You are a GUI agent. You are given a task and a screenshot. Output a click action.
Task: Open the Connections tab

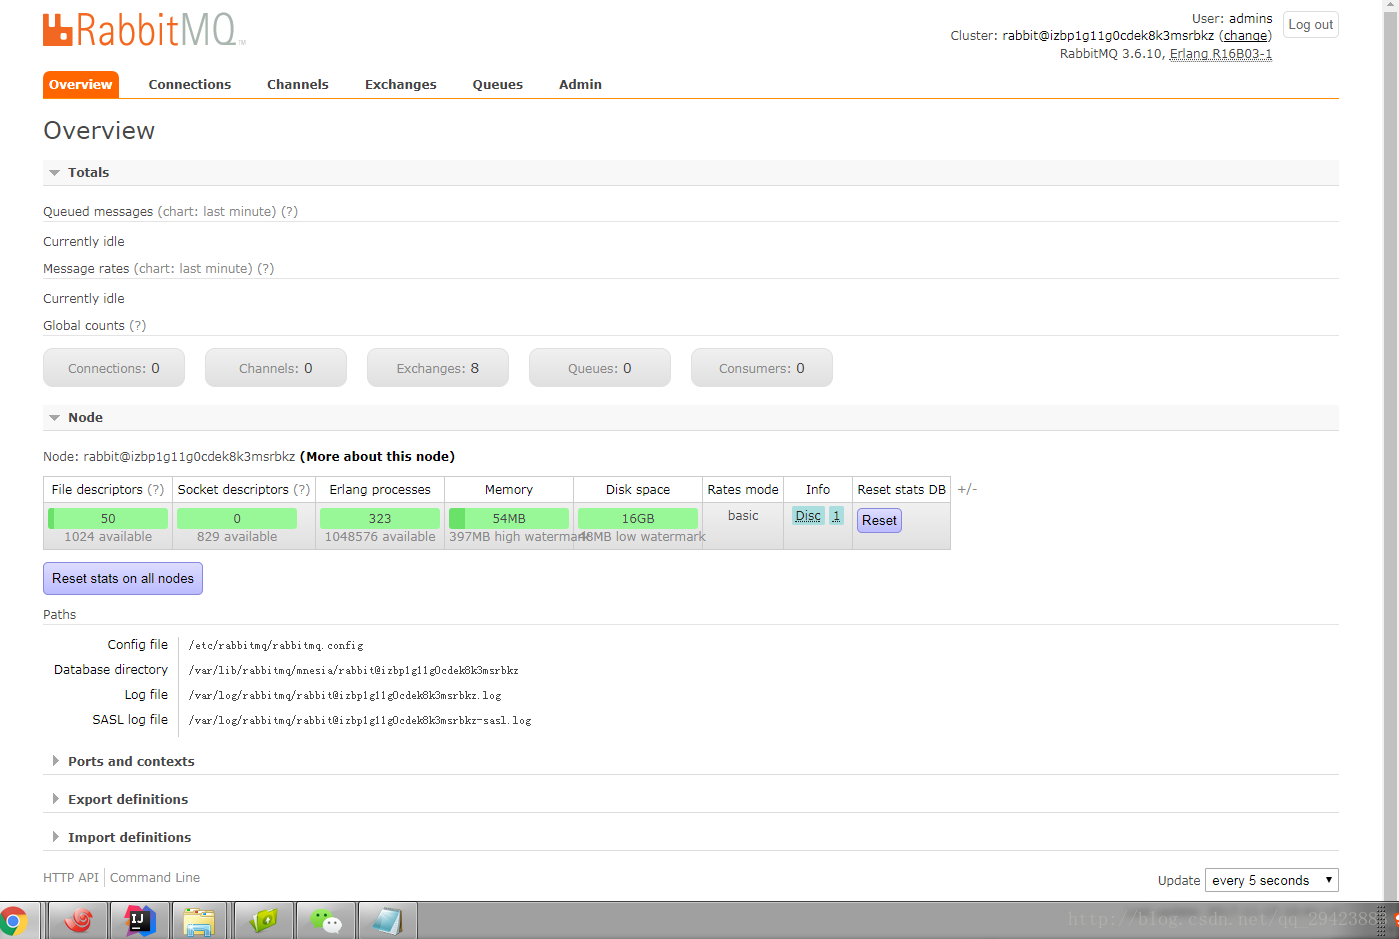190,85
